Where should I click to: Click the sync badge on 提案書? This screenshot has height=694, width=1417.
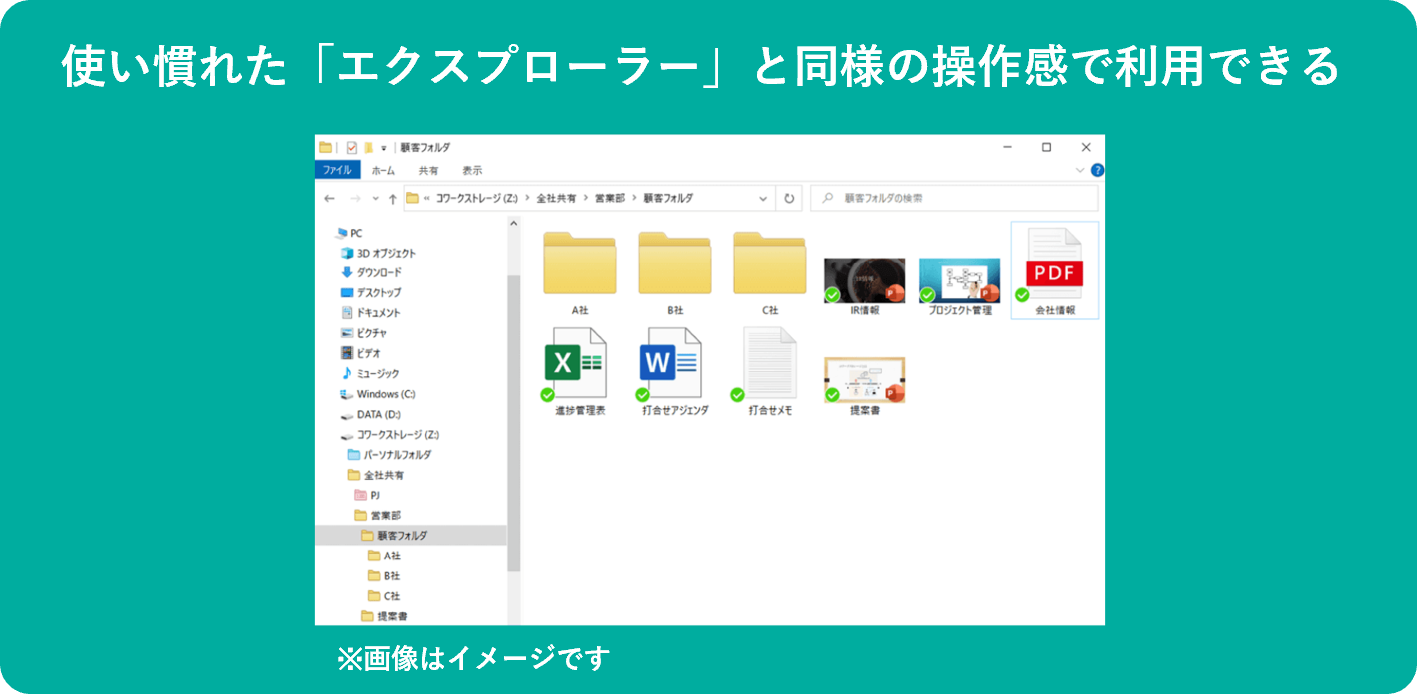pos(833,395)
